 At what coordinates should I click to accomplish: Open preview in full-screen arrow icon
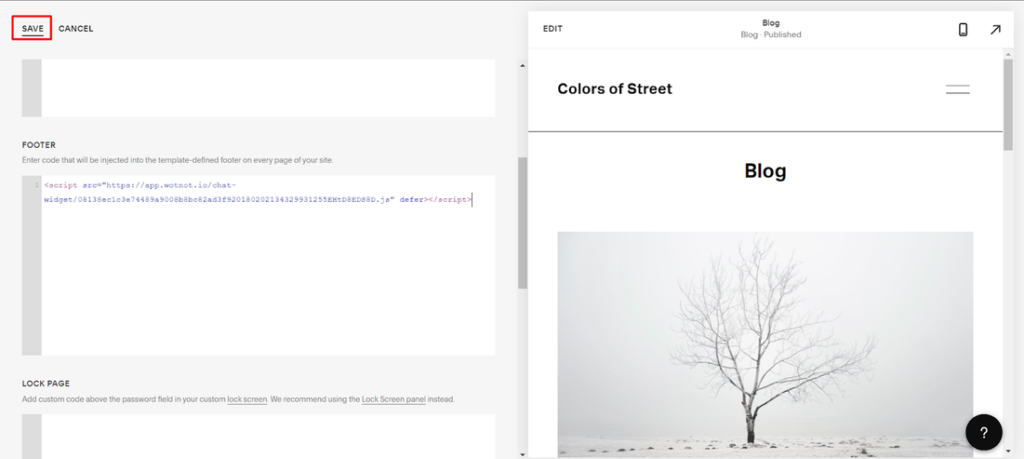coord(995,29)
